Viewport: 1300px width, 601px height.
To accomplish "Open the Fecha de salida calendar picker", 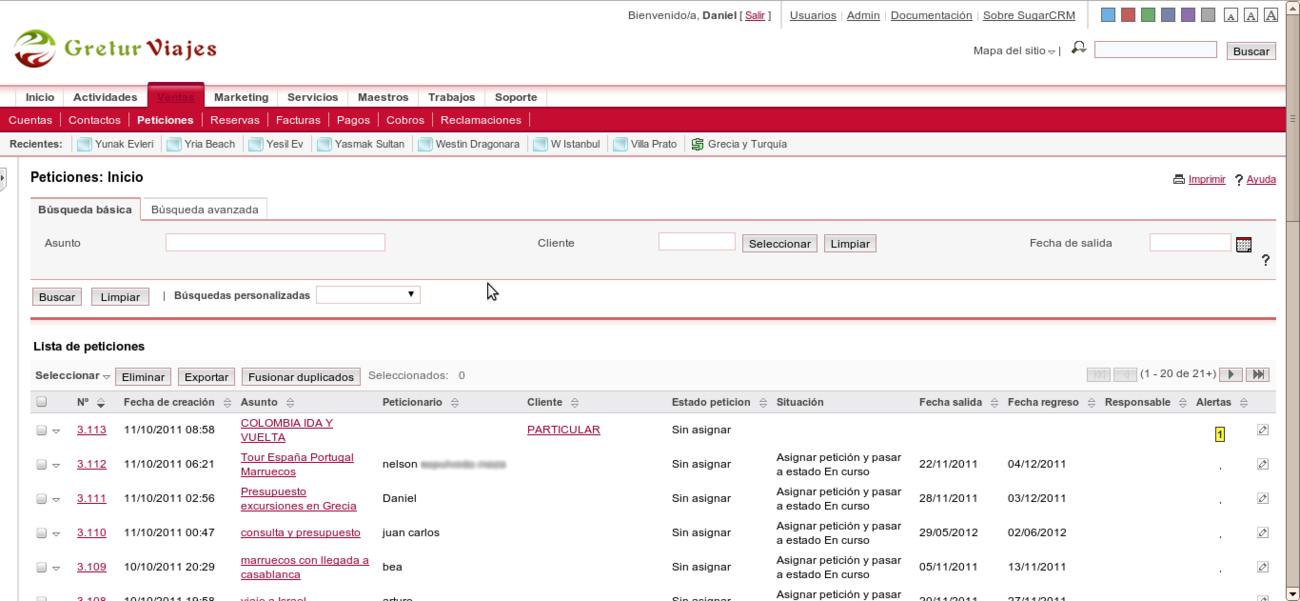I will [x=1243, y=244].
